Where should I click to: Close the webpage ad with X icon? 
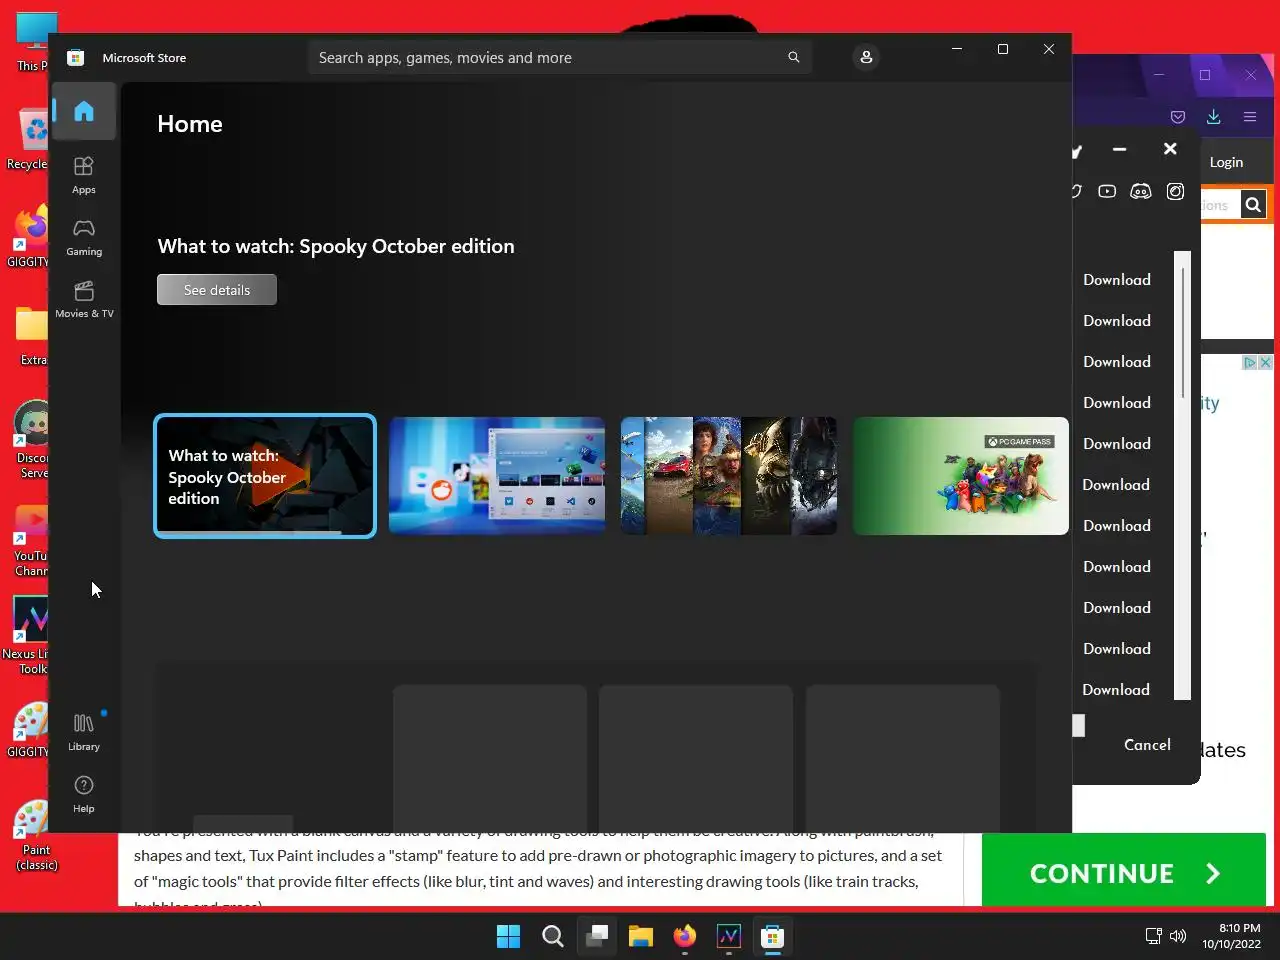[1265, 362]
